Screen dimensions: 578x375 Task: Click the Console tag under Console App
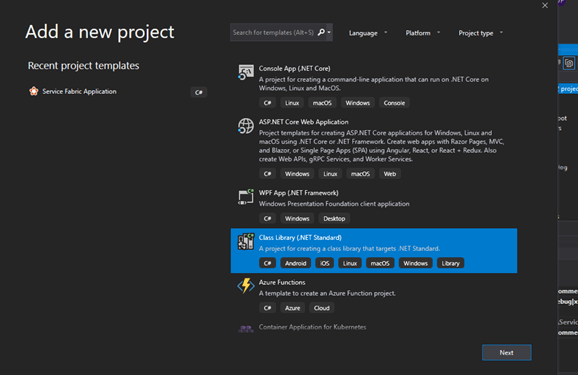(394, 103)
